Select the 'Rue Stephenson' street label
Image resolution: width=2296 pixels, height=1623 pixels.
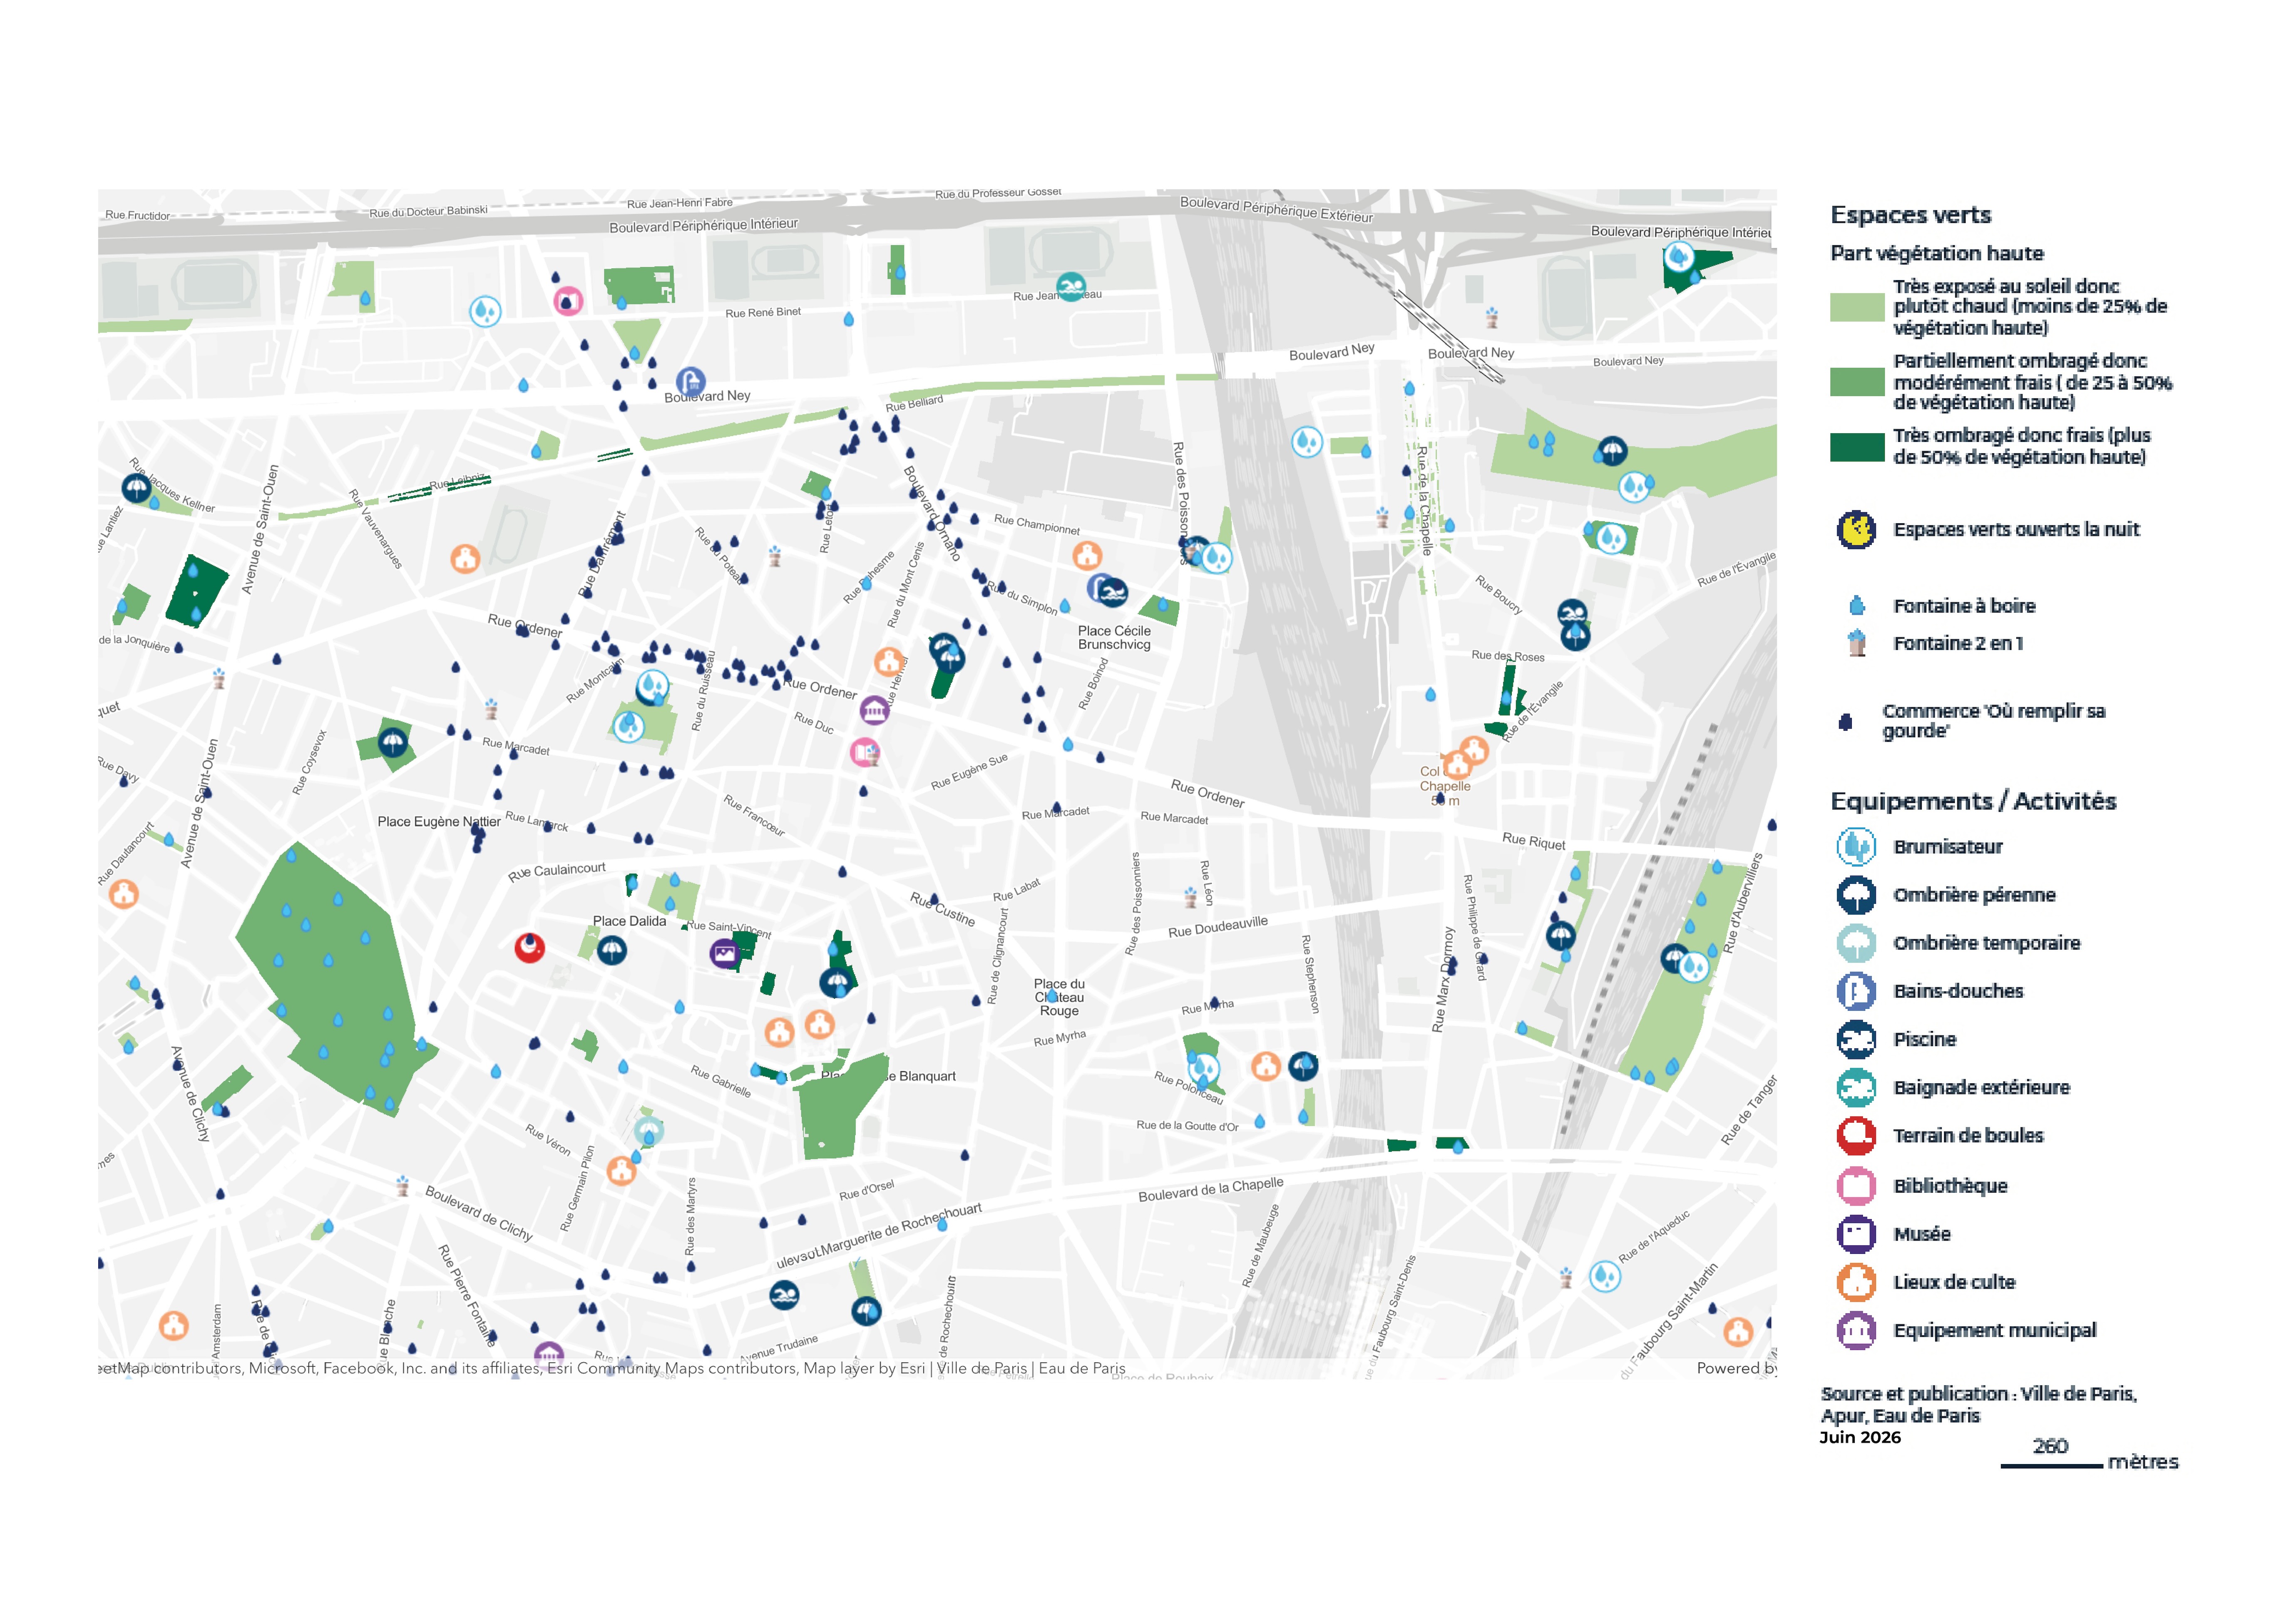[1309, 974]
